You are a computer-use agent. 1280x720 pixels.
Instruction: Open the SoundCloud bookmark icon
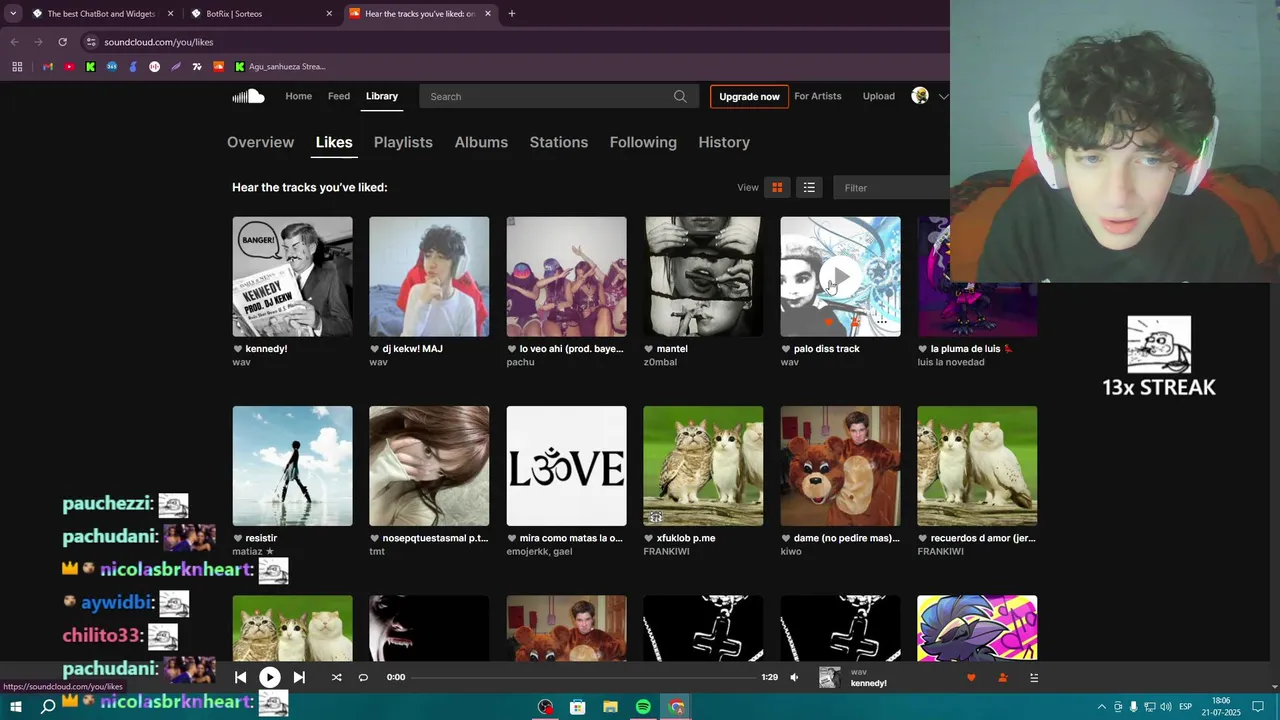pos(218,67)
